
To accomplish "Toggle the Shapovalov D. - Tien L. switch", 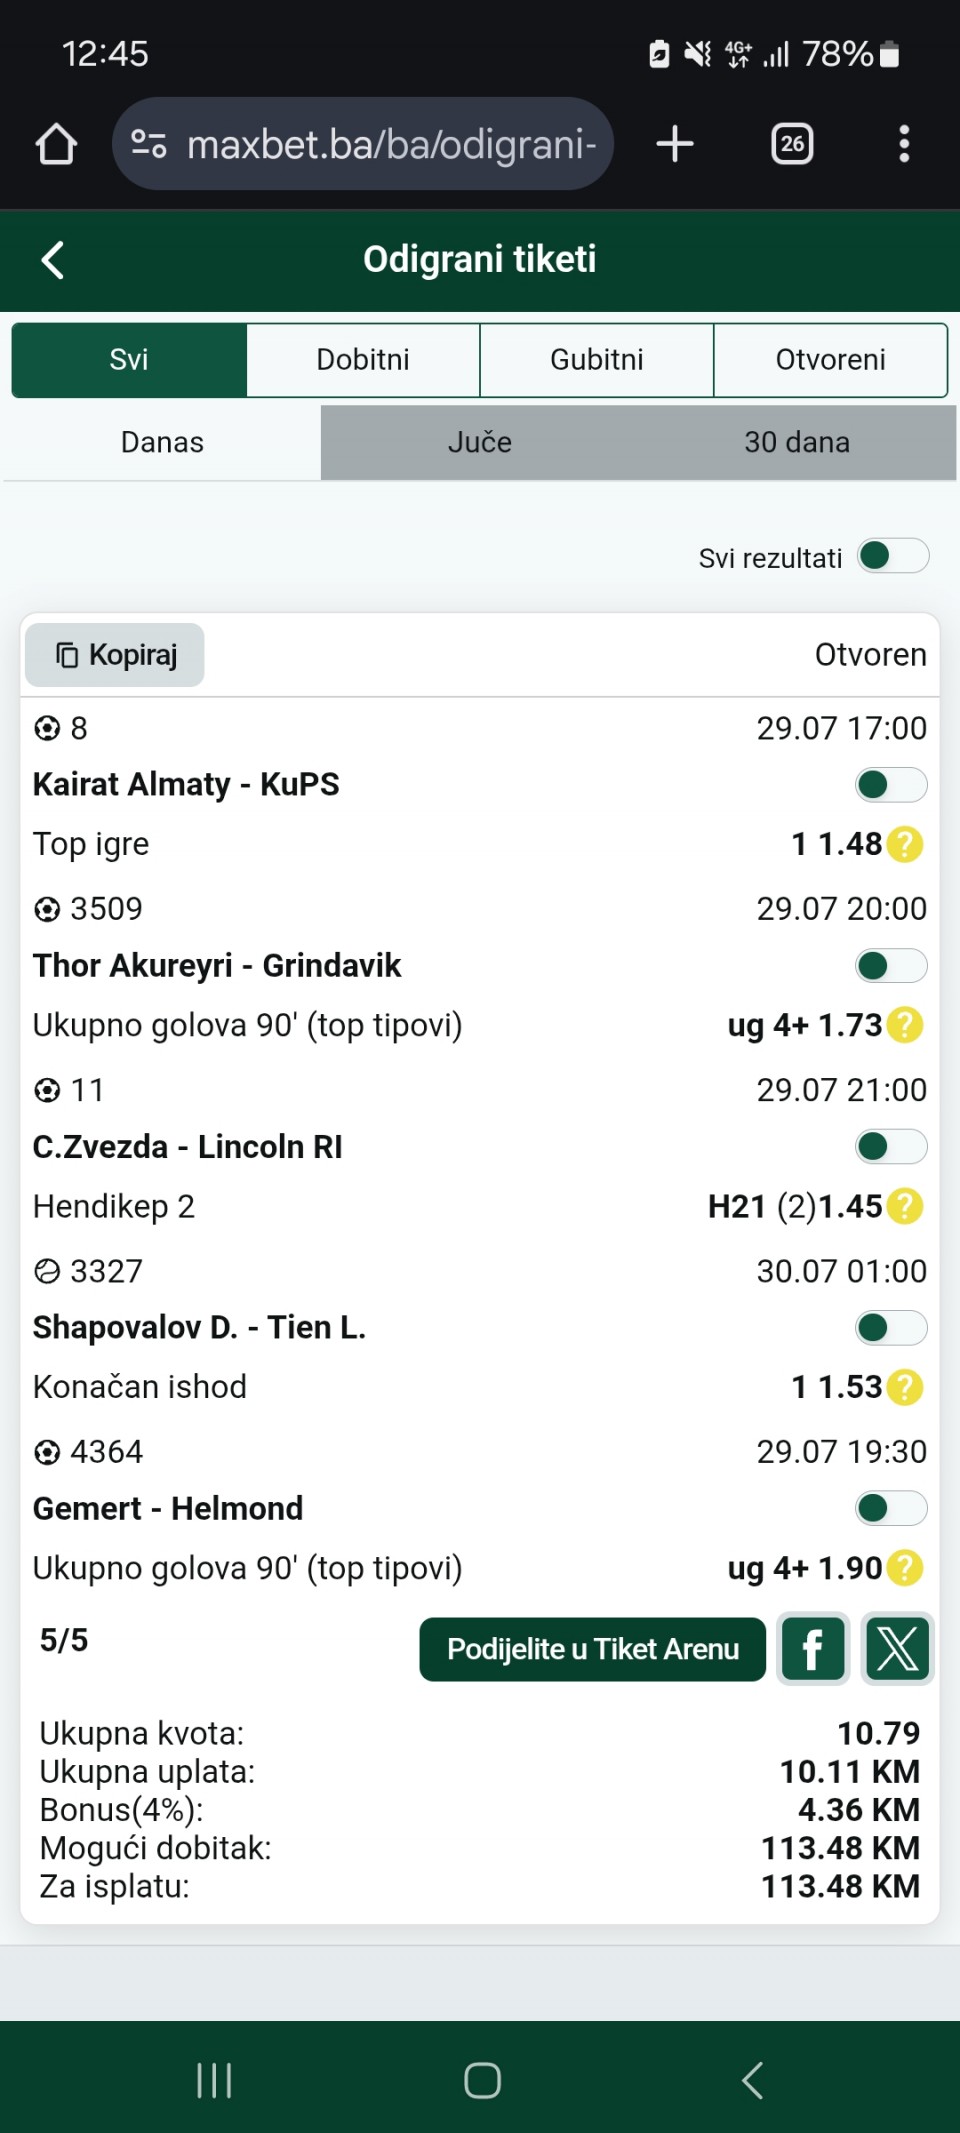I will point(891,1328).
